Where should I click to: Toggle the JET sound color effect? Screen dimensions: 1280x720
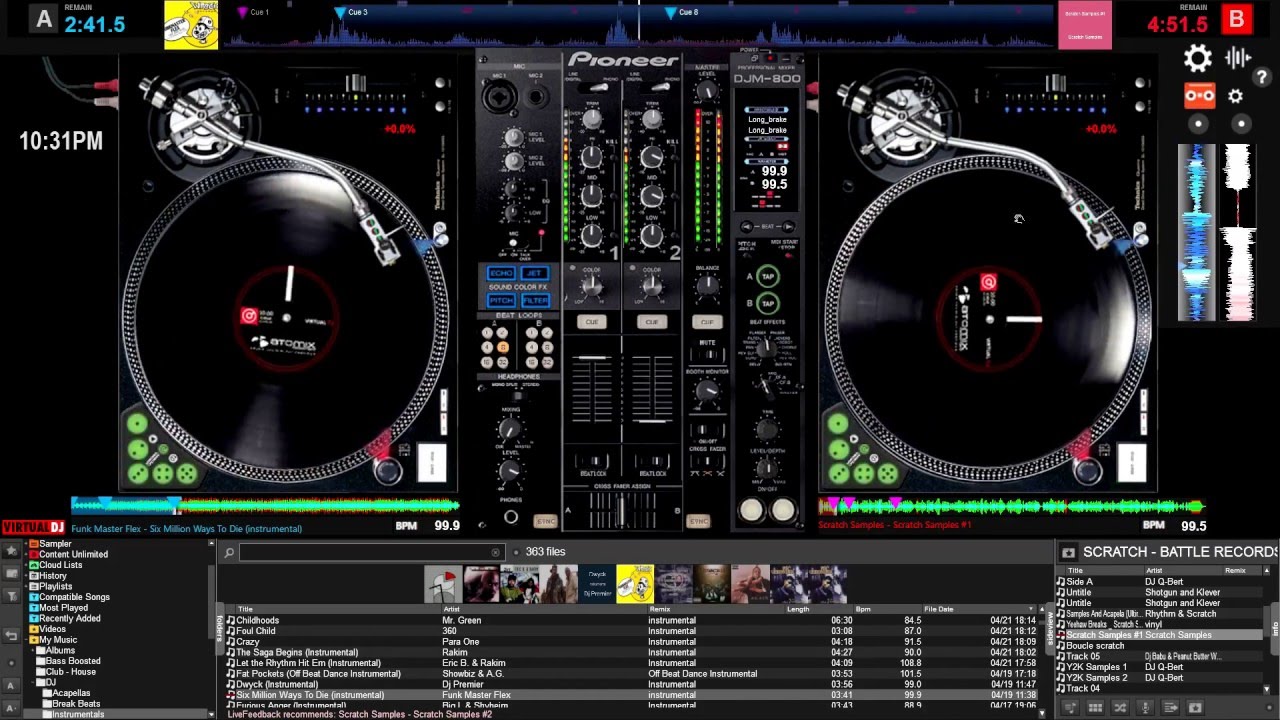[535, 273]
